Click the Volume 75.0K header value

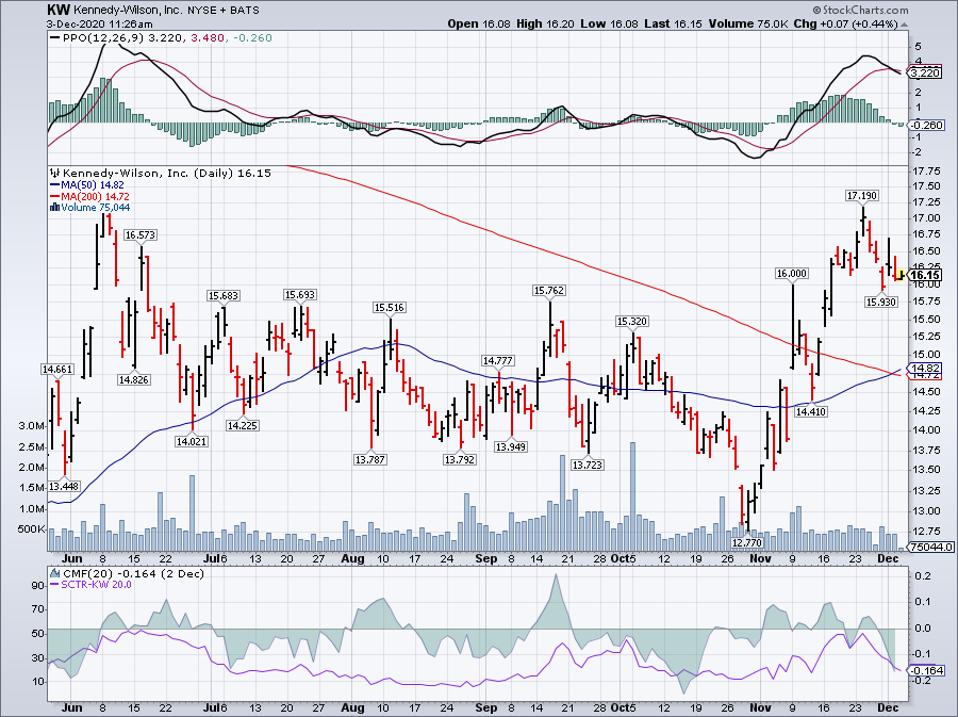(x=749, y=24)
